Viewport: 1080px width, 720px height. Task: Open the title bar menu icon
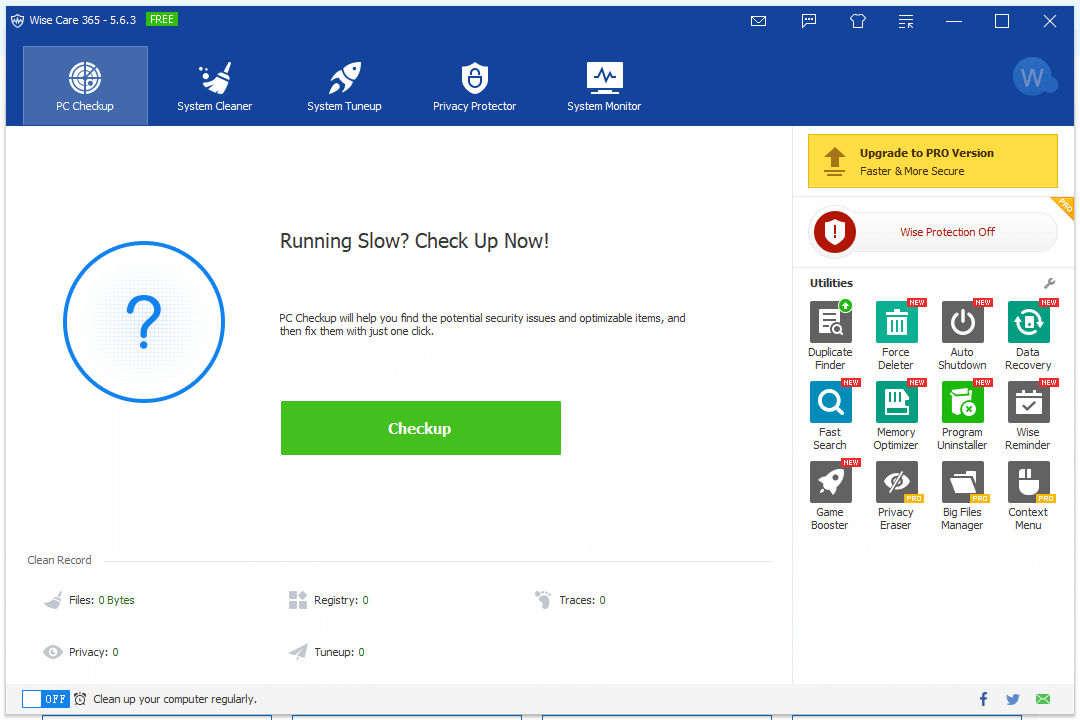coord(906,21)
